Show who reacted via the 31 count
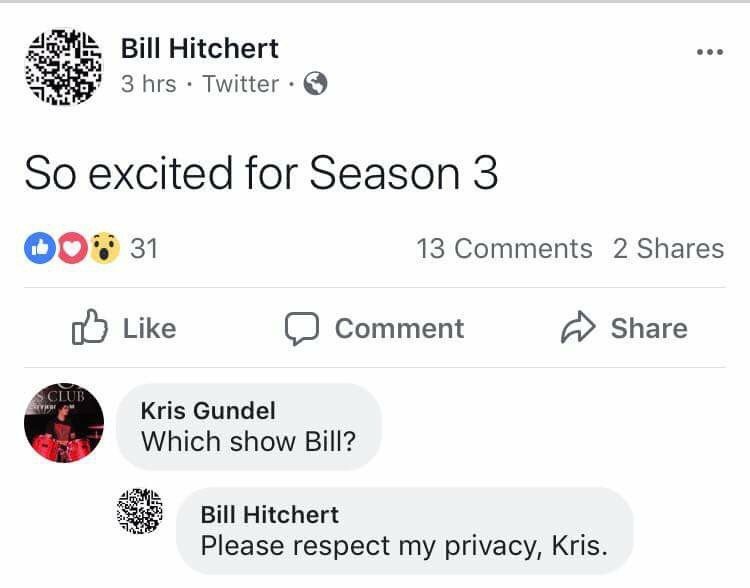Viewport: 750px width, 588px height. [x=144, y=248]
